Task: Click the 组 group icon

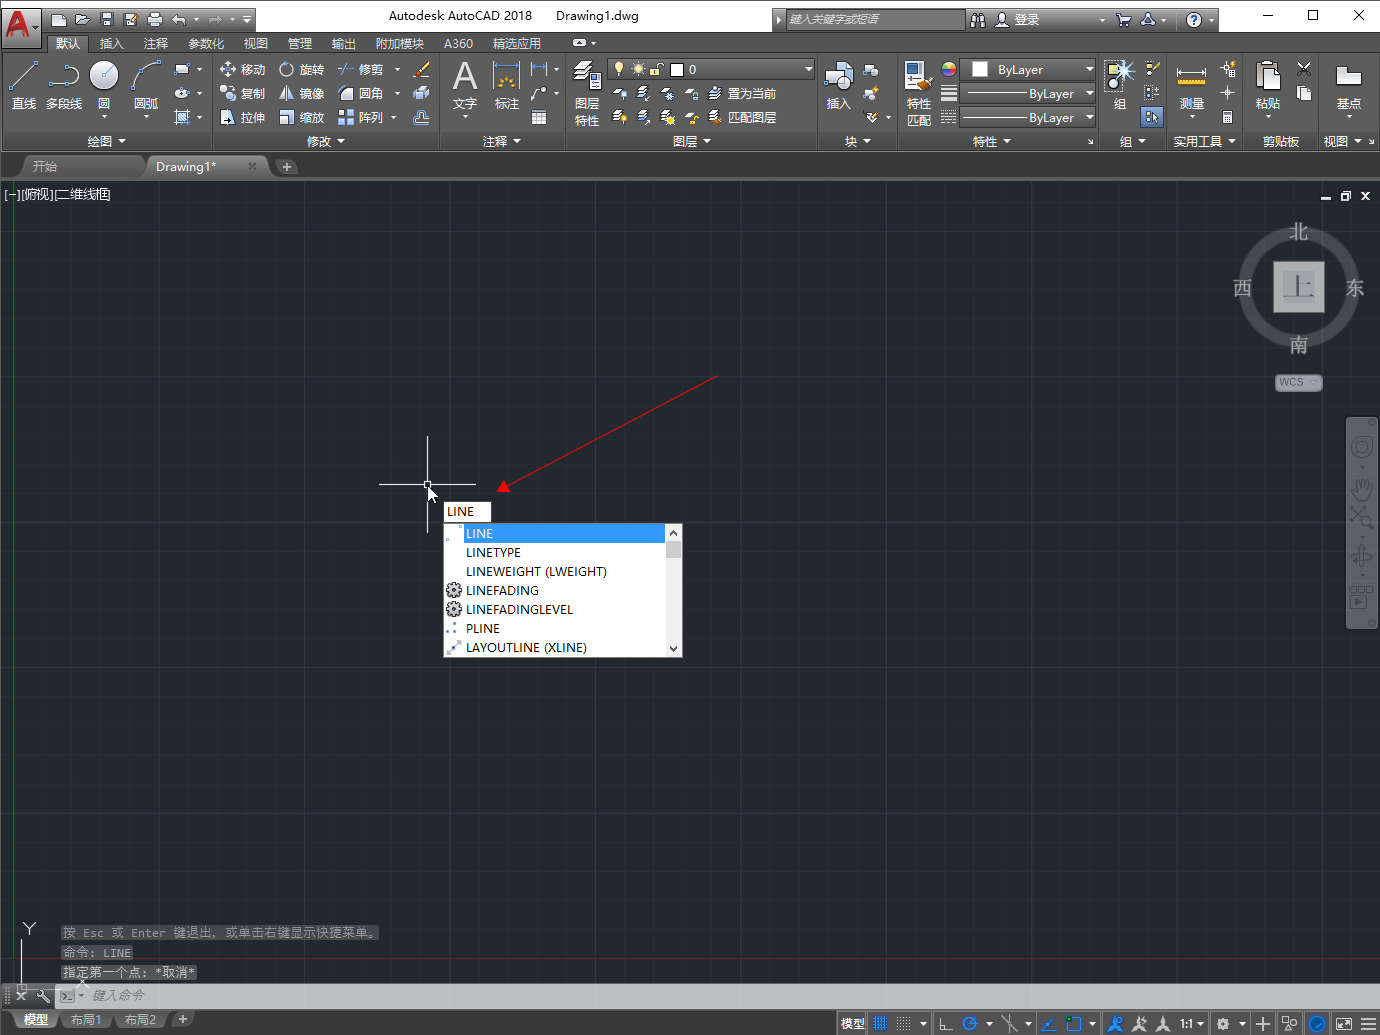Action: 1119,85
